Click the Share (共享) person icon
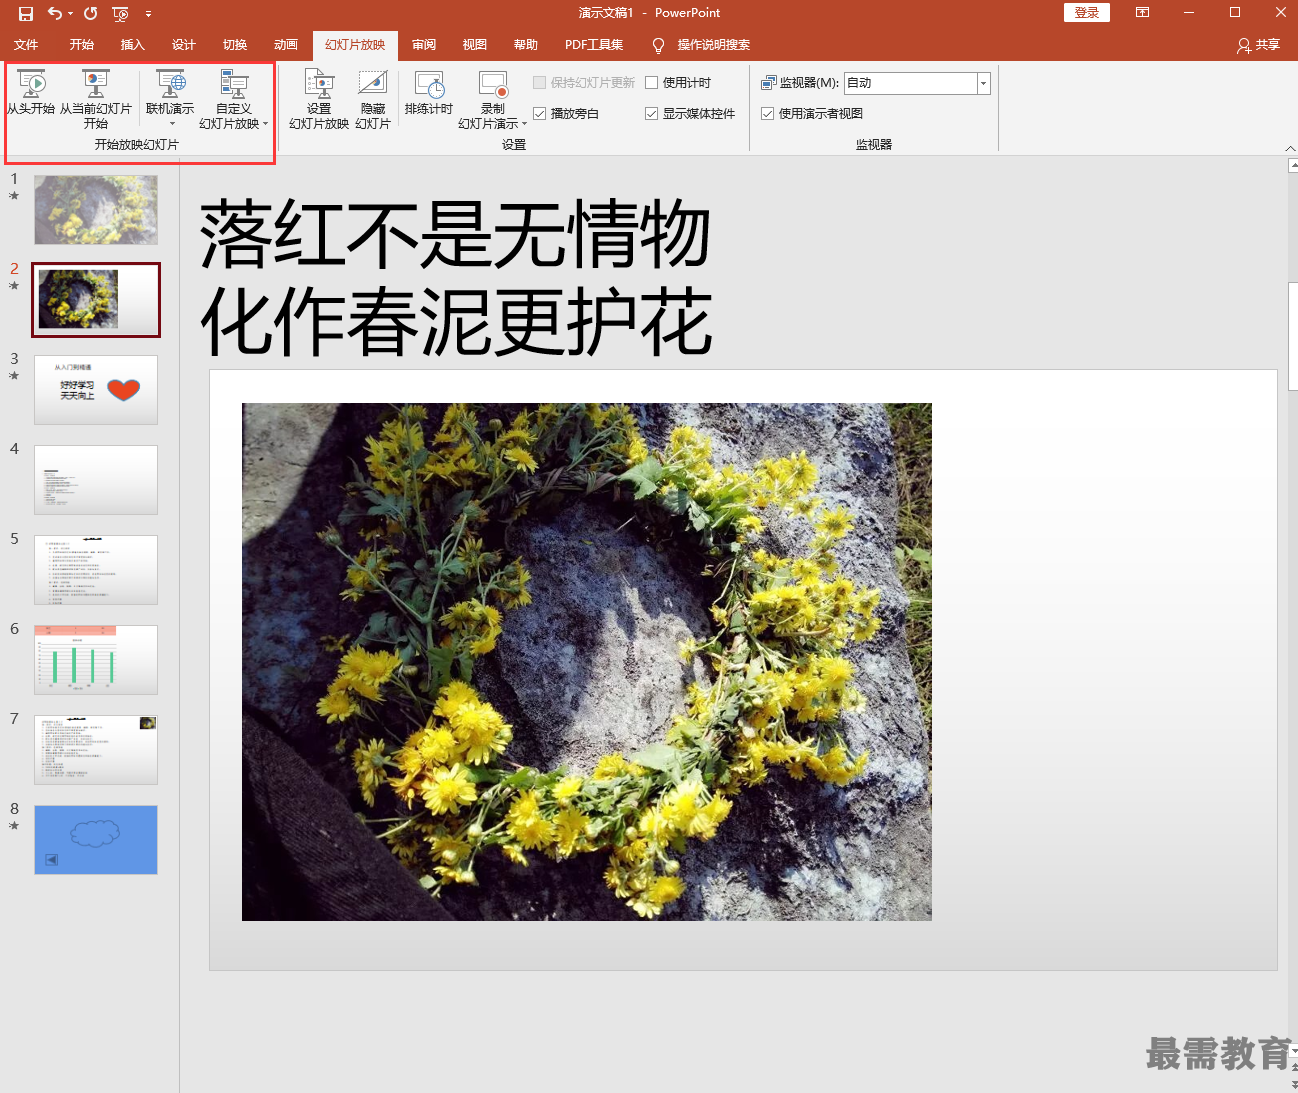The image size is (1298, 1093). (x=1243, y=45)
